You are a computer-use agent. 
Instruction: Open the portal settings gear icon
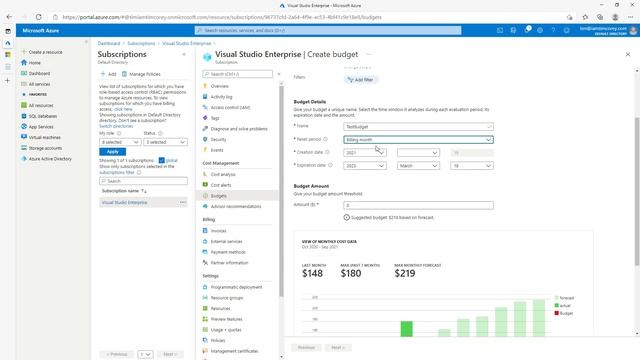(x=540, y=30)
